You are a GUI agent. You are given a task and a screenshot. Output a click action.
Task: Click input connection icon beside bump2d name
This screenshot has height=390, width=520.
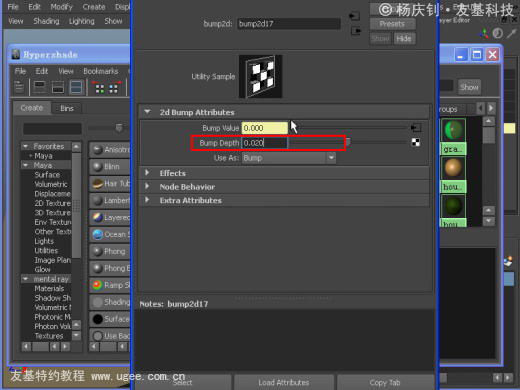355,16
